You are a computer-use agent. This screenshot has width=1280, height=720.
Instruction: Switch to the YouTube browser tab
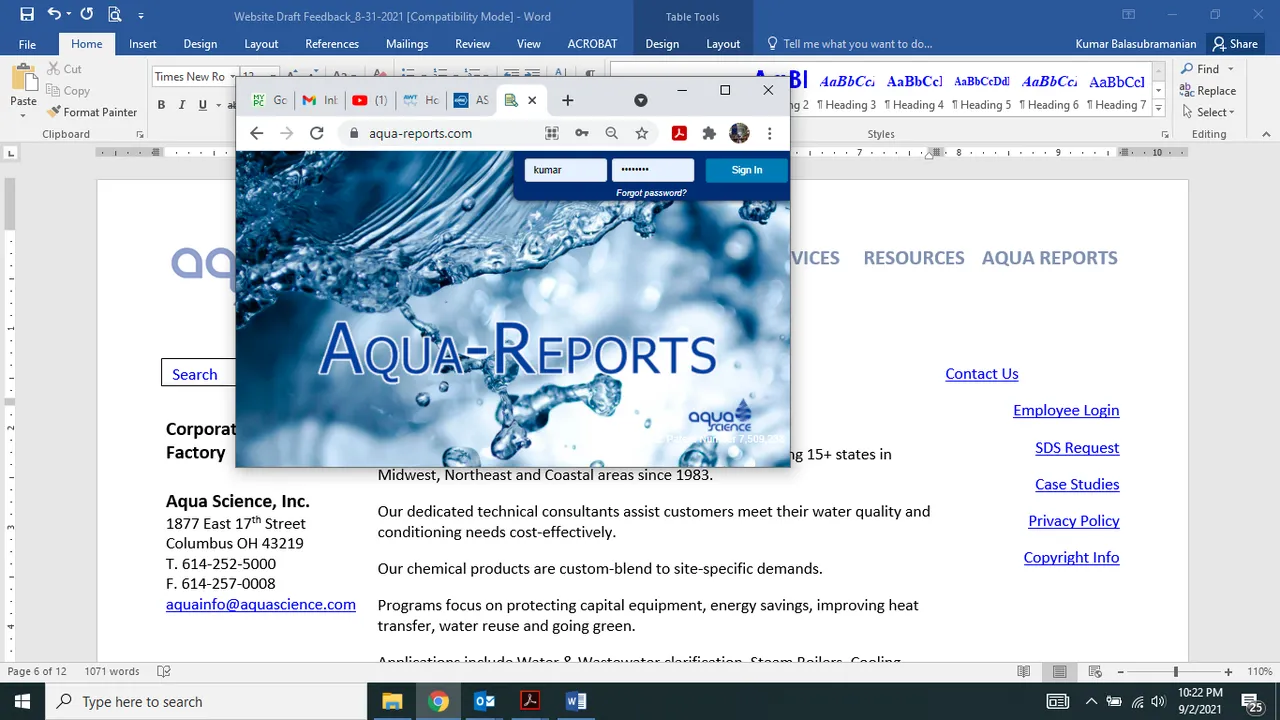pos(370,100)
